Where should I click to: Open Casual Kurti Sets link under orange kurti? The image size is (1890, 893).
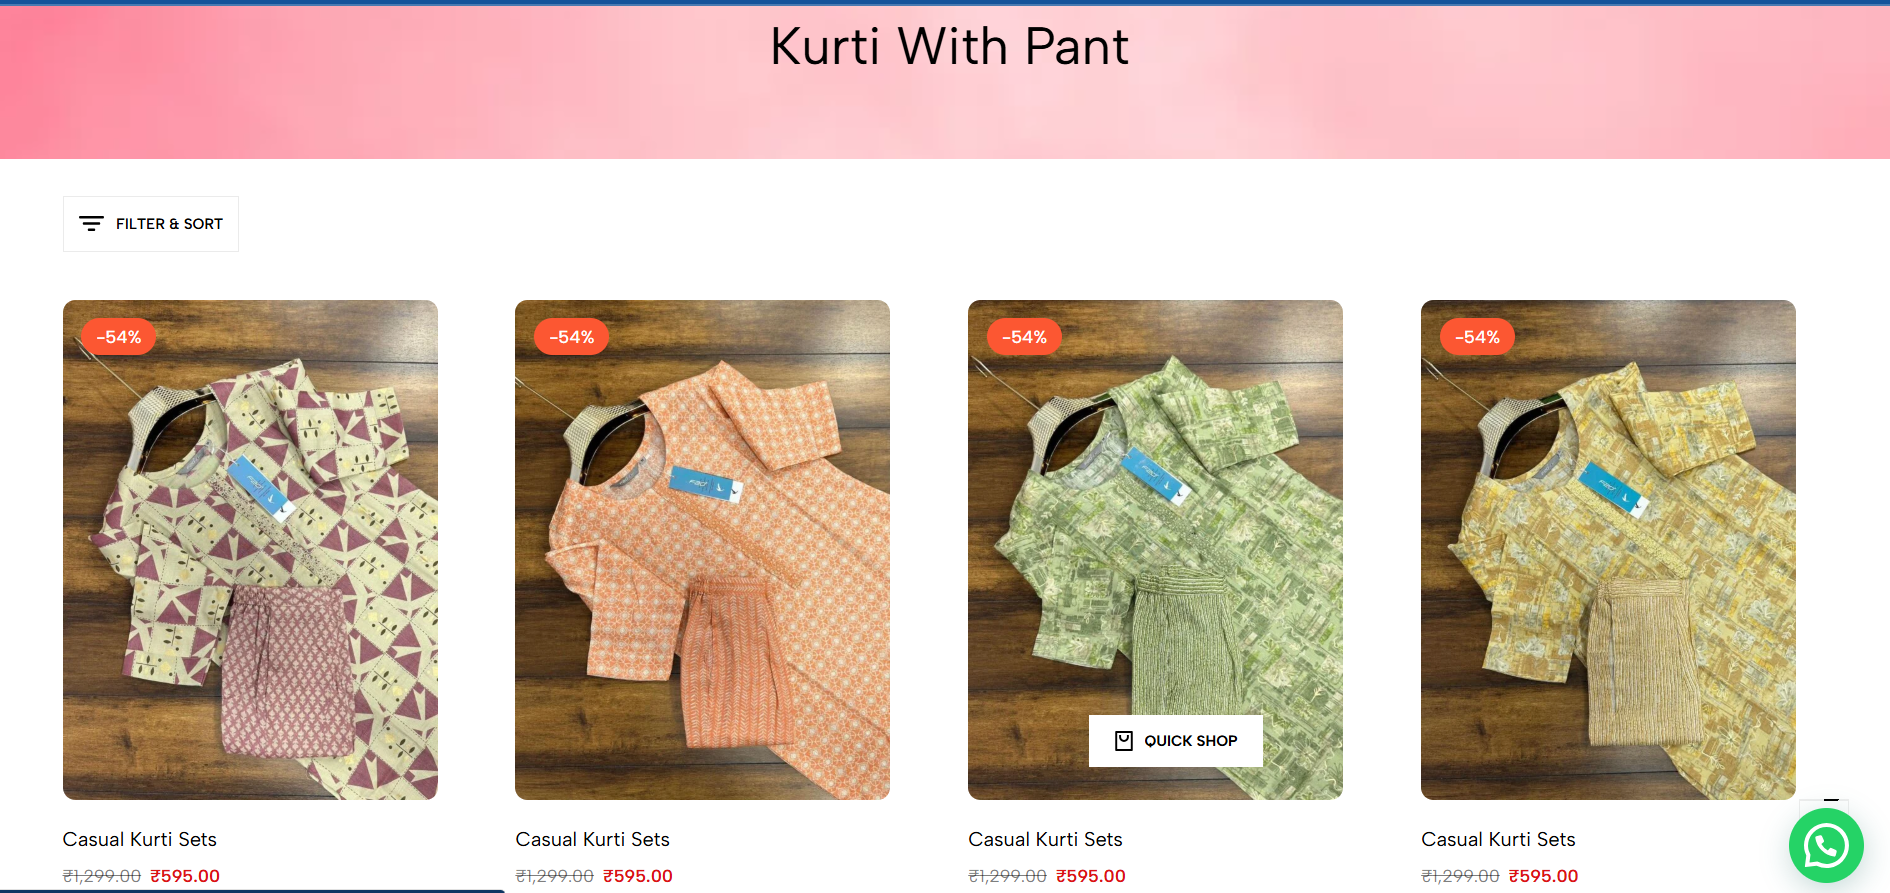pos(593,839)
